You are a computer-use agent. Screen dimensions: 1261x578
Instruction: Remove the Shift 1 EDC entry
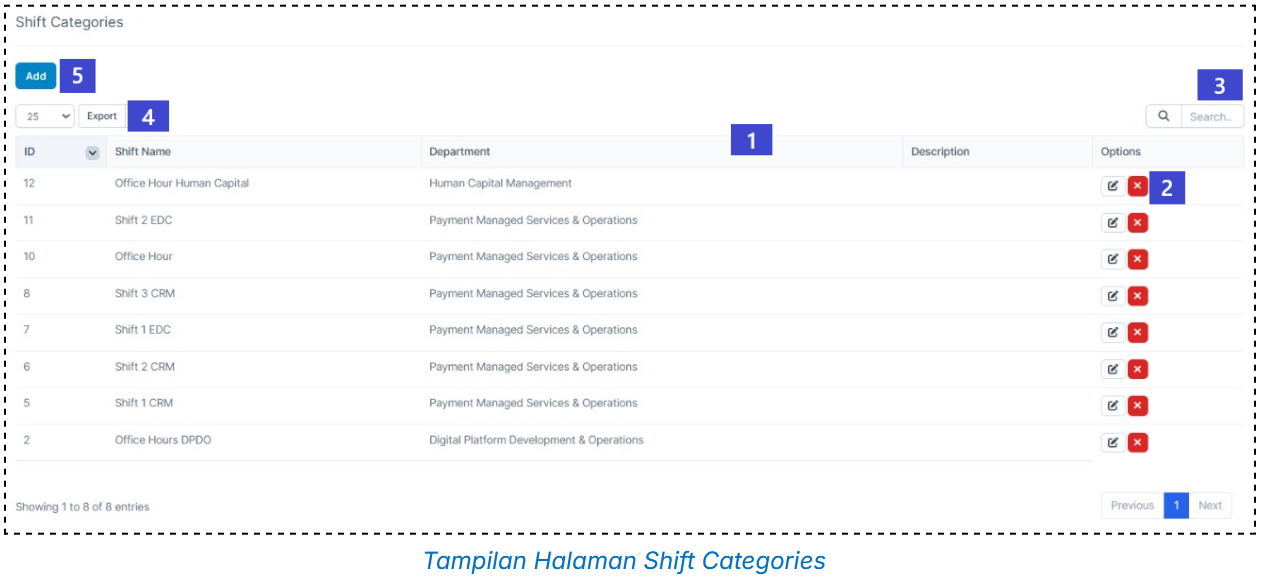coord(1137,333)
